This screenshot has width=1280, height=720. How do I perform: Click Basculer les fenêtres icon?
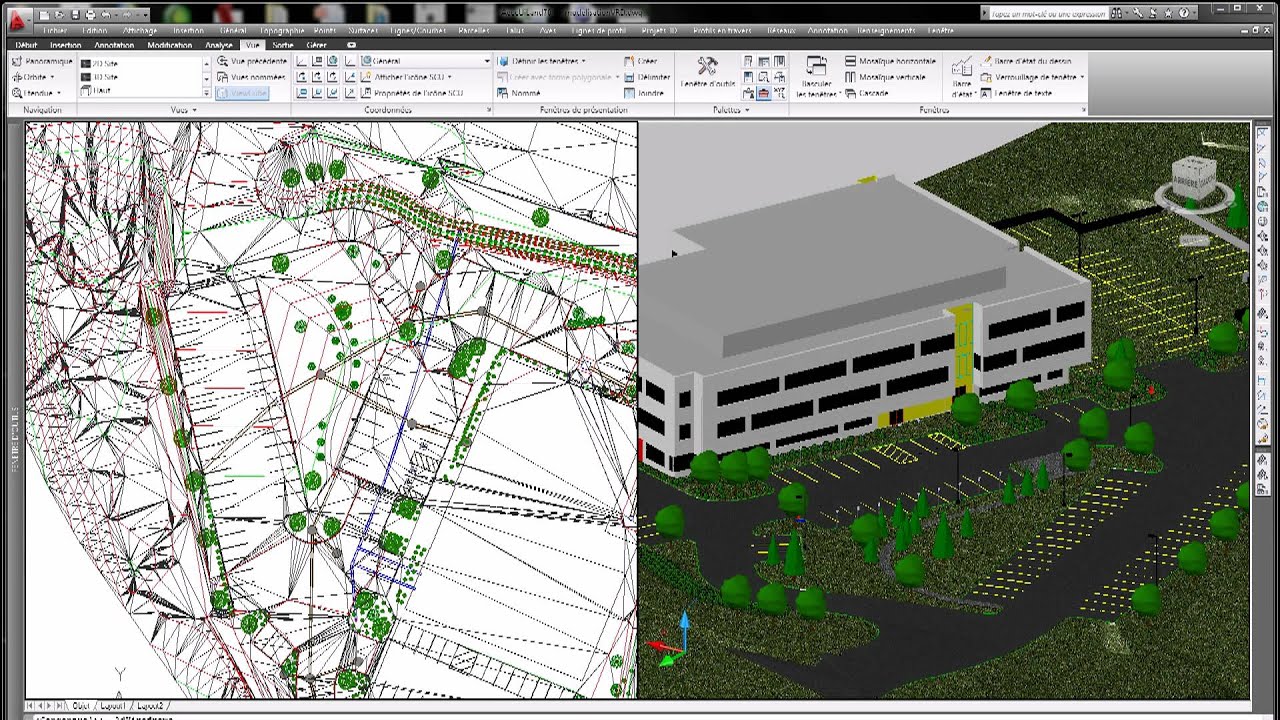tap(816, 75)
